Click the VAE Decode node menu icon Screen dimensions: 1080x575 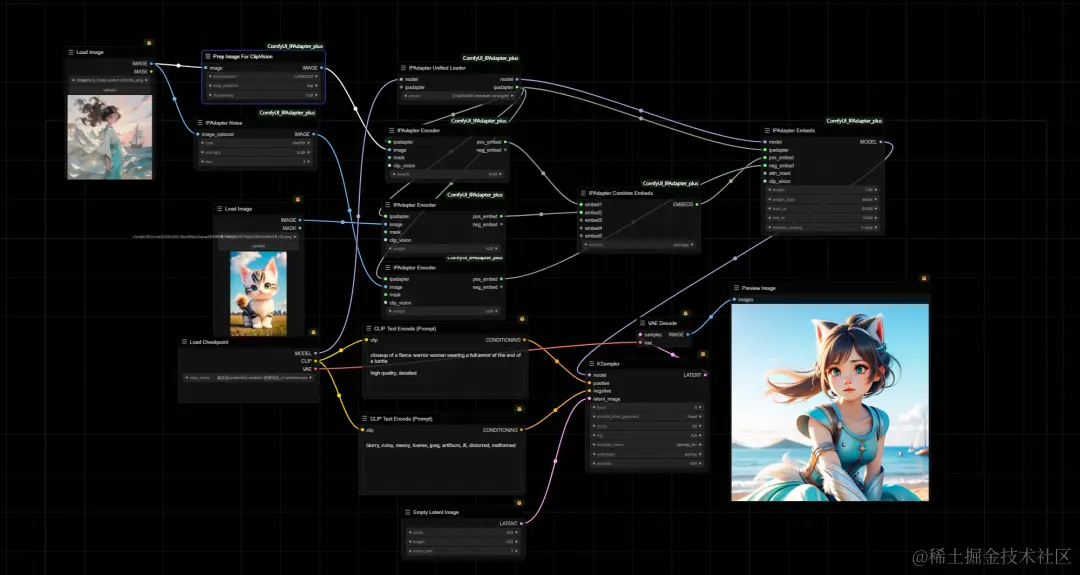click(x=643, y=323)
